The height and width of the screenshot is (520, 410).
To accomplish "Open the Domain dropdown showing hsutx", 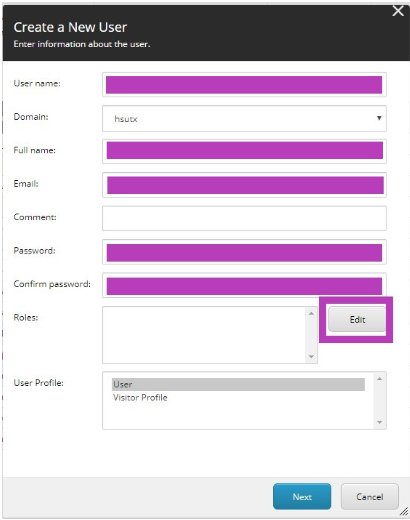I will point(244,118).
